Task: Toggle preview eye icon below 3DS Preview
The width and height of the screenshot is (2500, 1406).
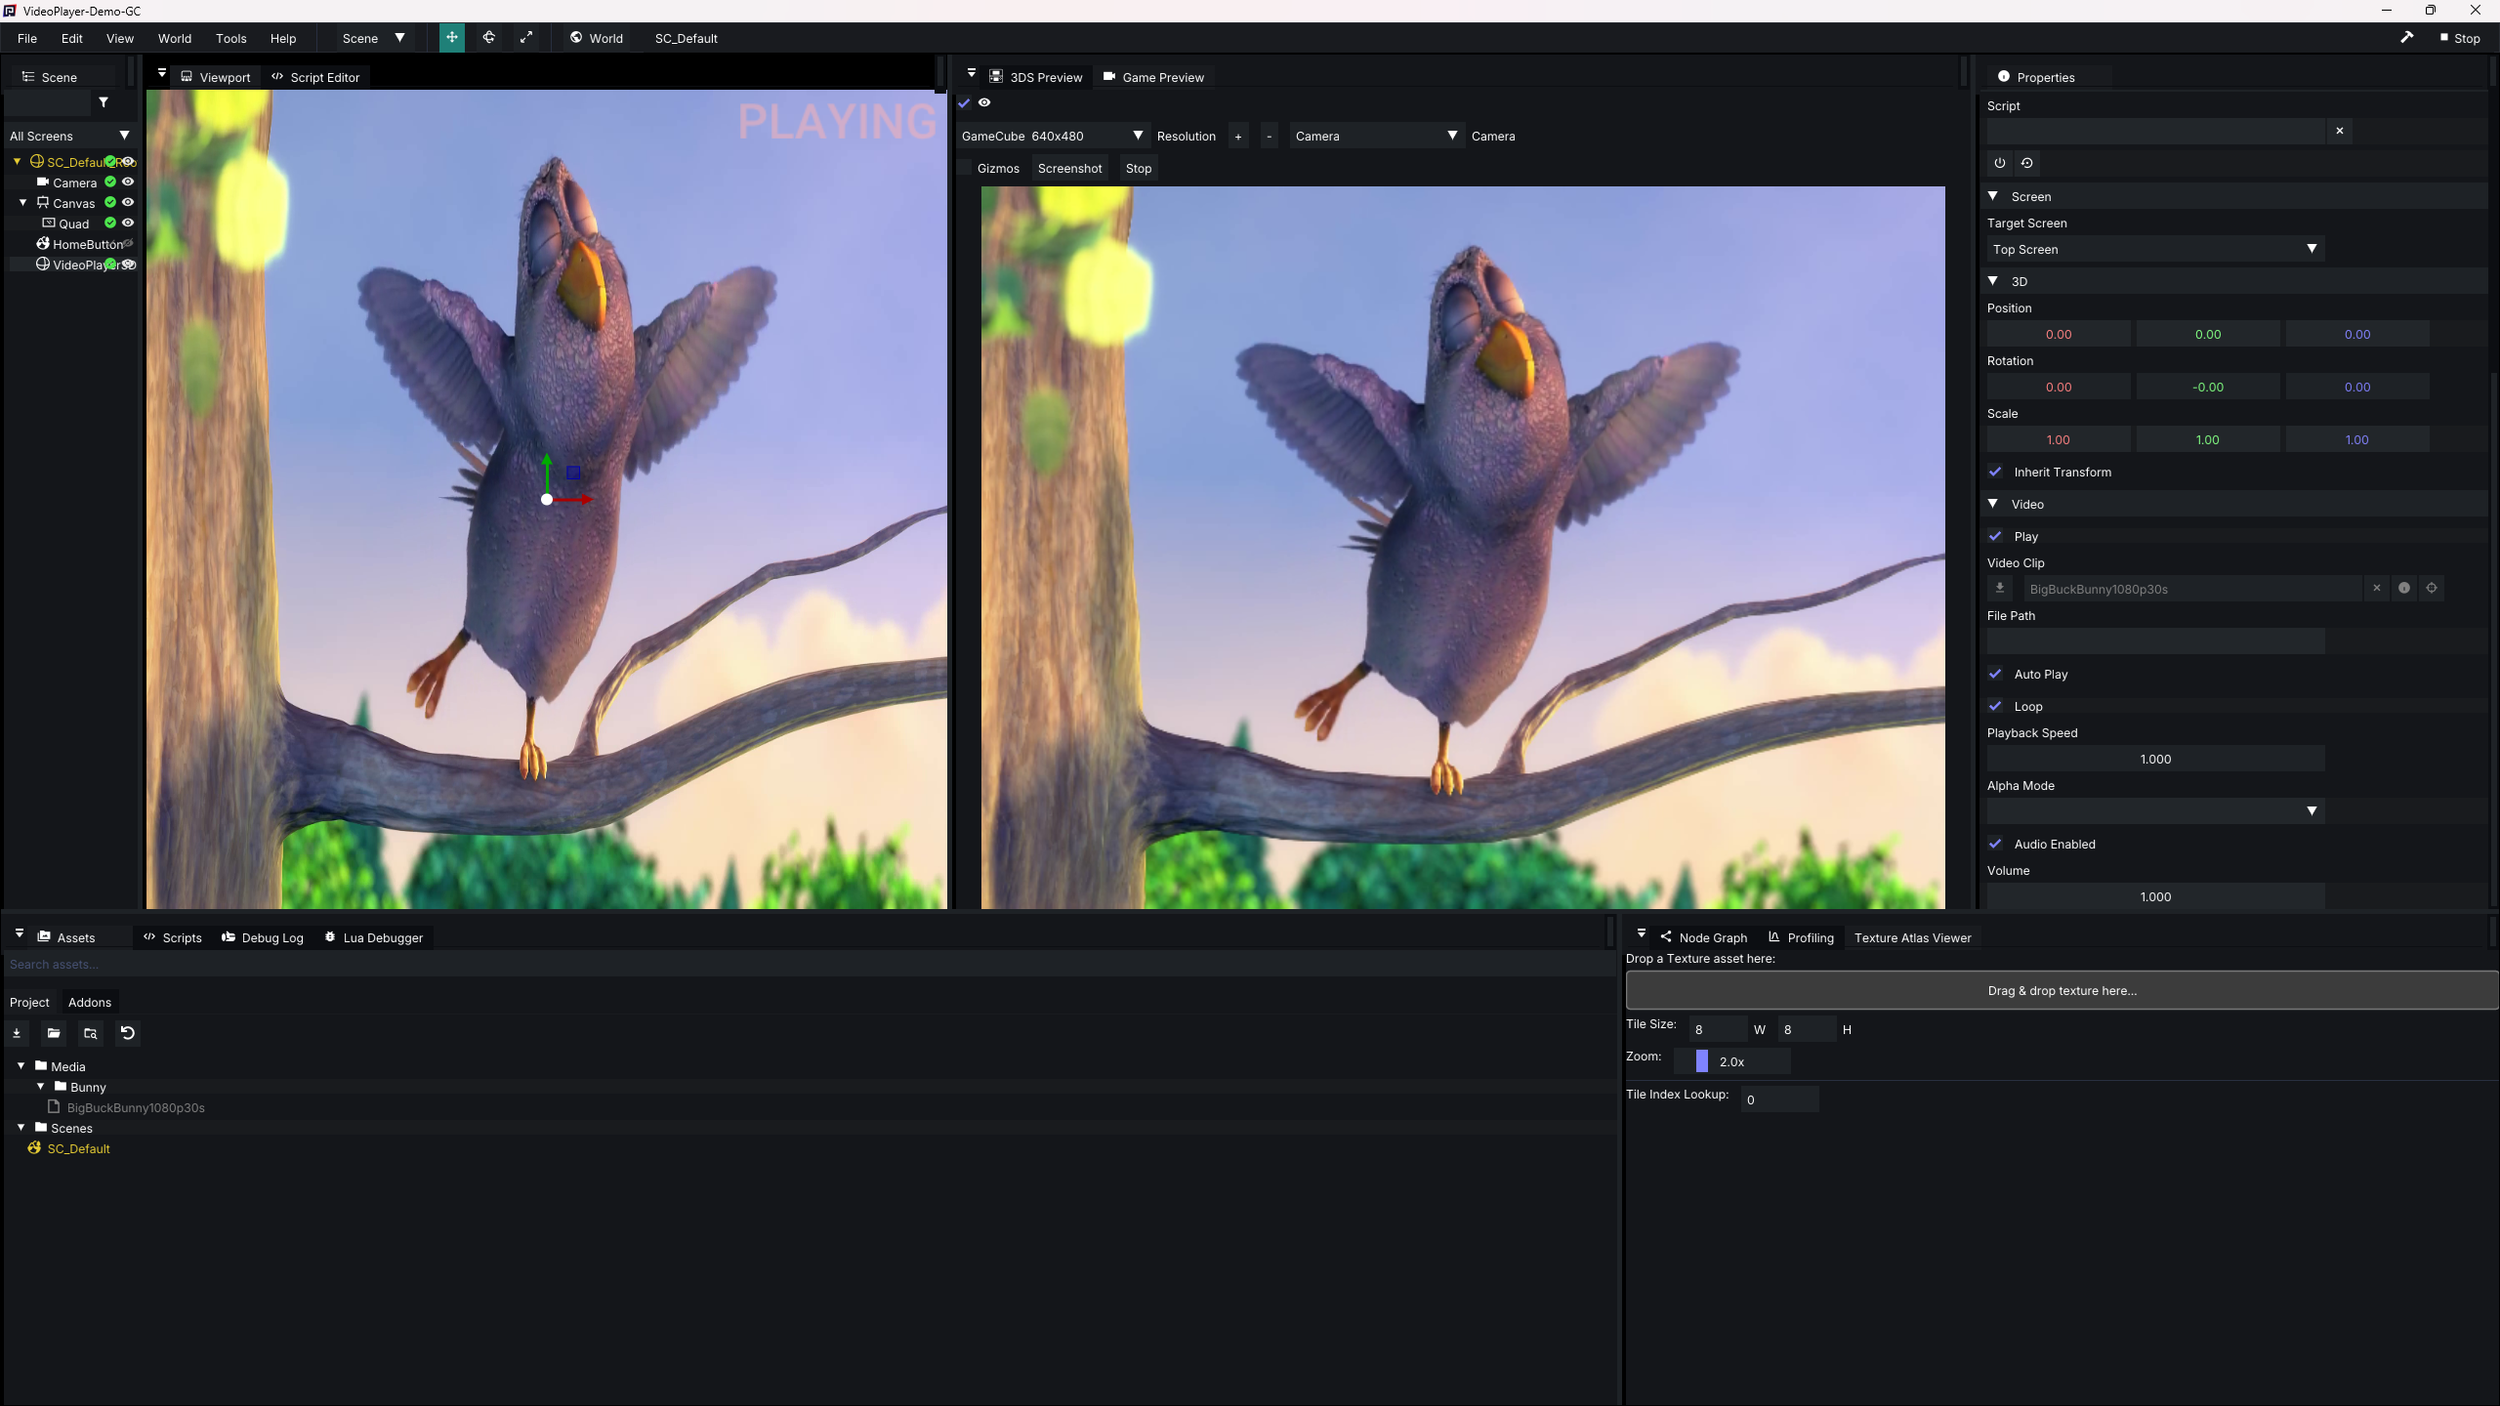Action: 984,102
